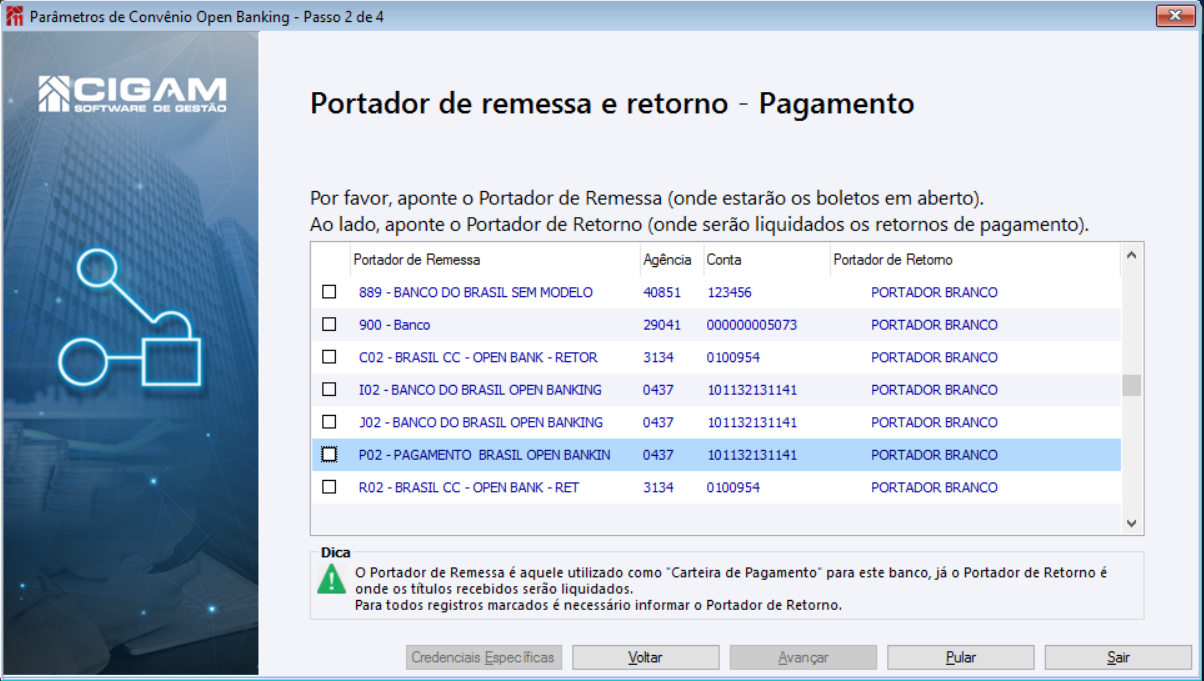Click conta 0100954 in the C02 row

pyautogui.click(x=733, y=357)
